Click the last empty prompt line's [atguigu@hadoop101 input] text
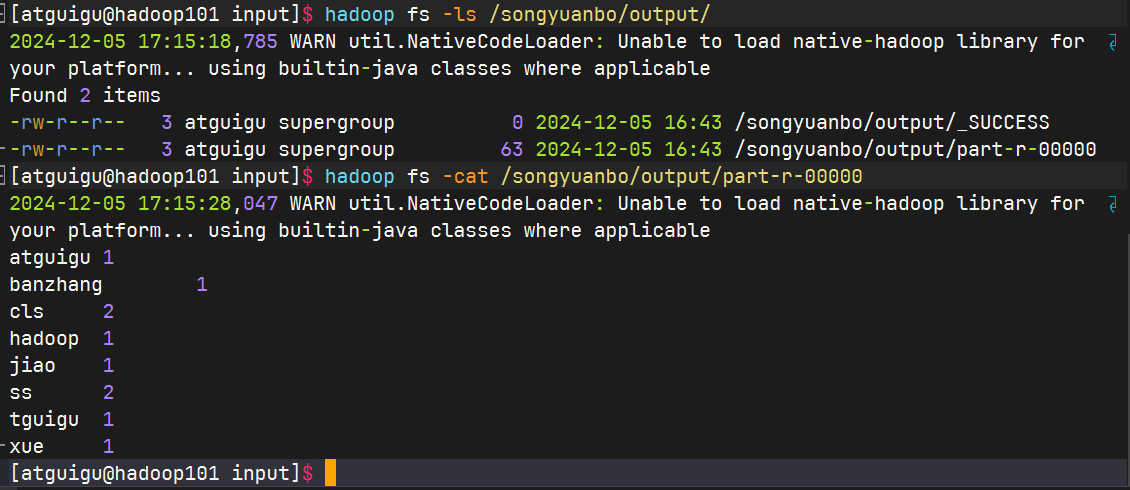Image resolution: width=1130 pixels, height=490 pixels. (x=155, y=473)
